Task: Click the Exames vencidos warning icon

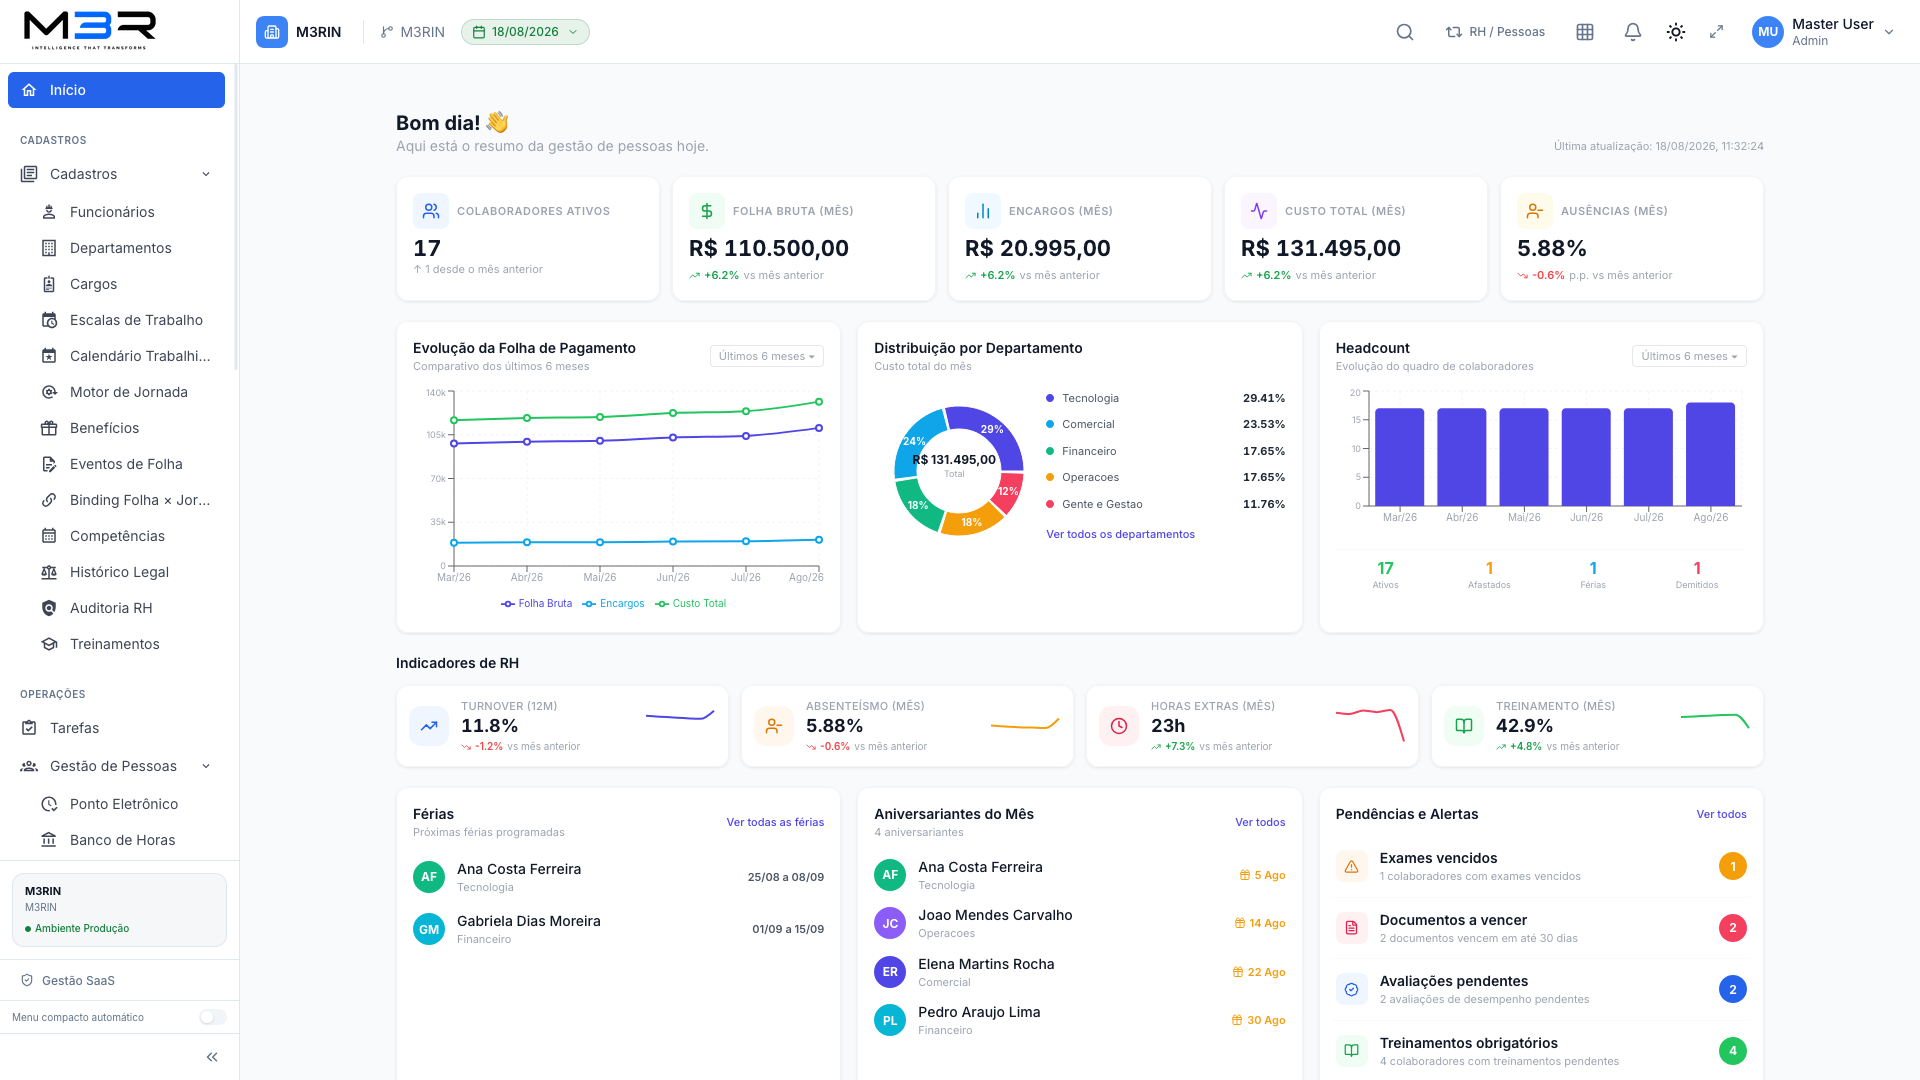Action: coord(1352,866)
